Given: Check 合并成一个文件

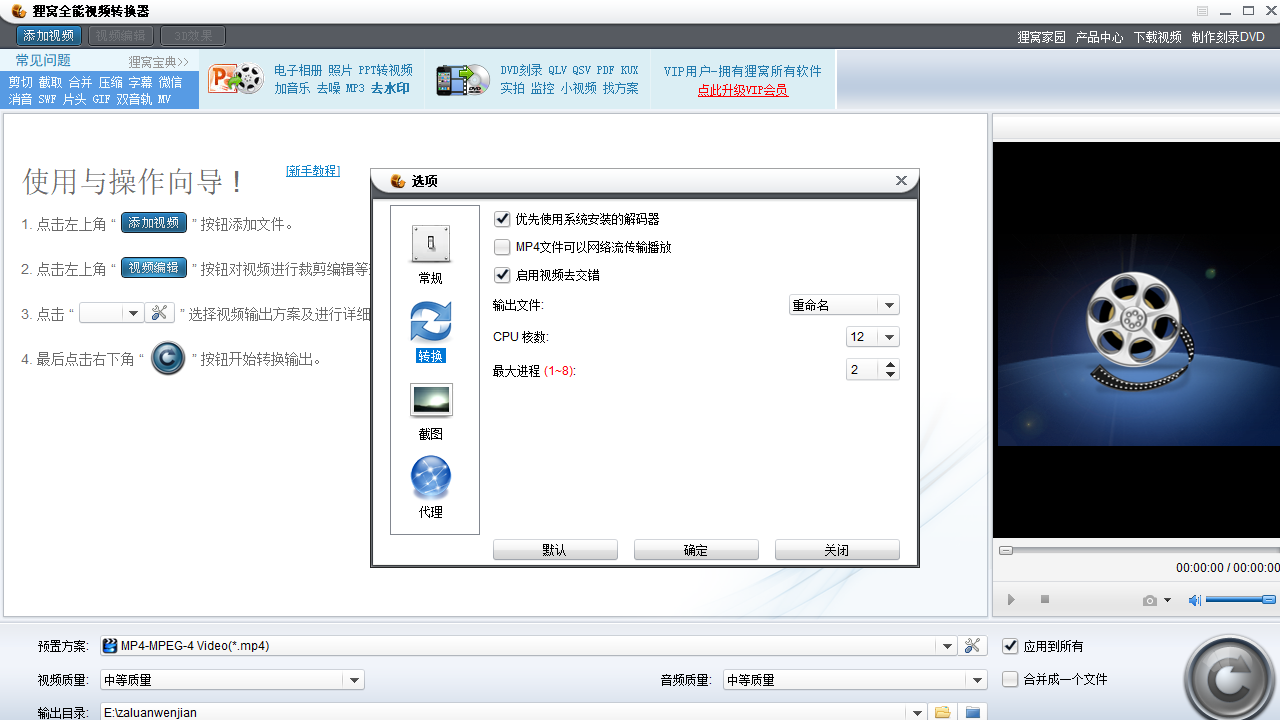Looking at the screenshot, I should pos(1010,679).
